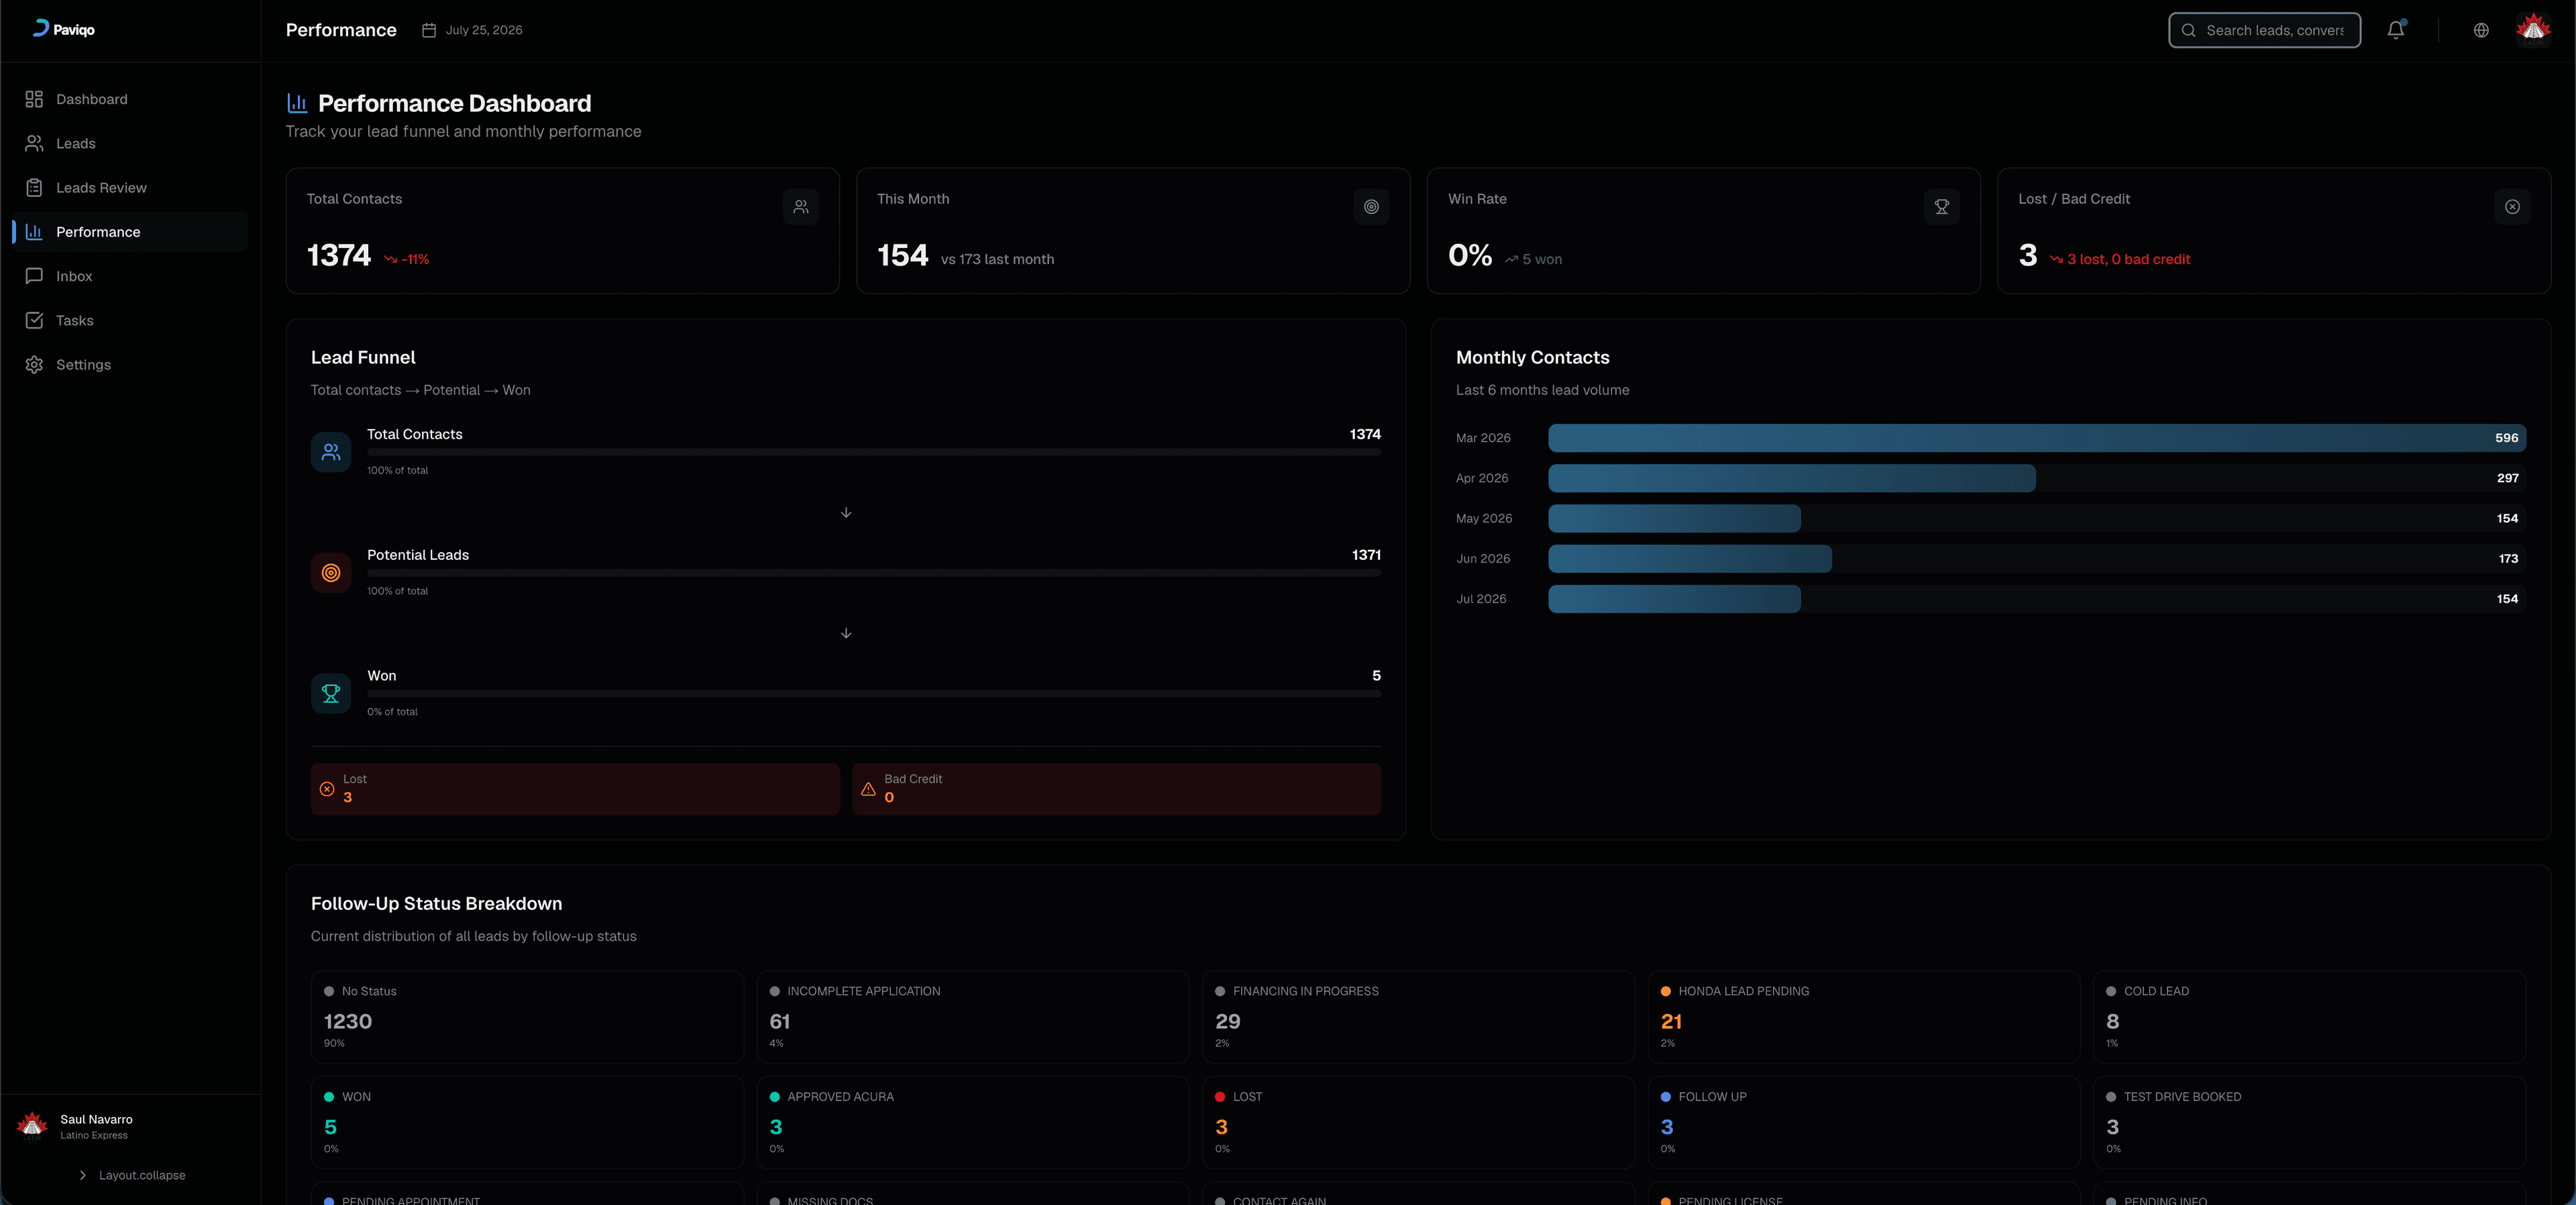Click the Paviqo logo in sidebar
The width and height of the screenshot is (2576, 1205).
[x=64, y=29]
